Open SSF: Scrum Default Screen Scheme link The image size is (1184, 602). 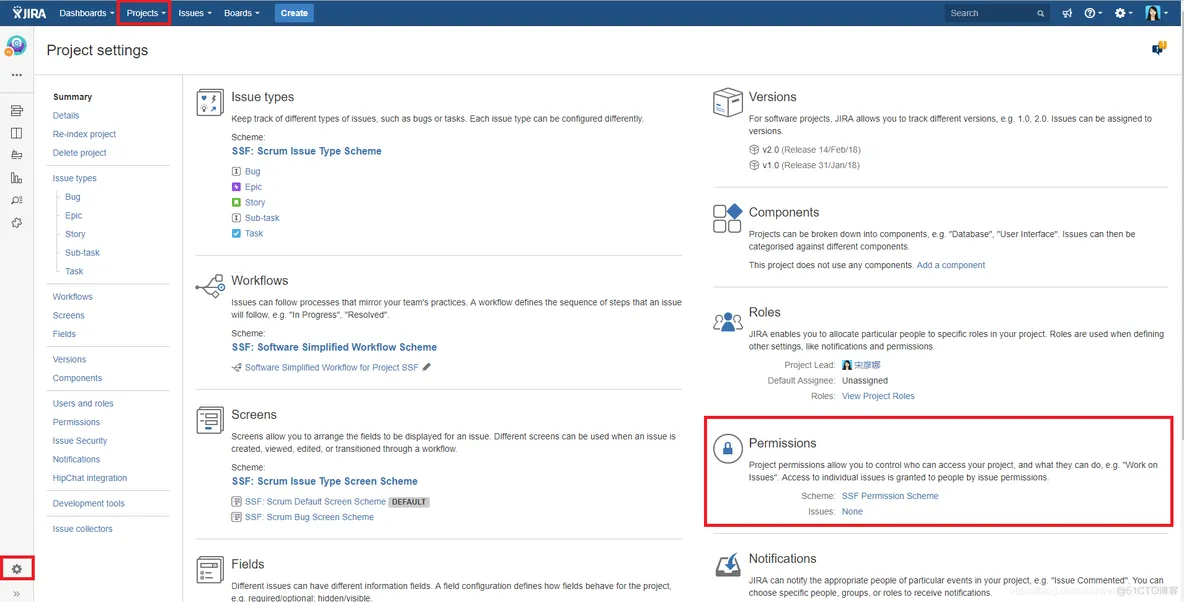(316, 502)
